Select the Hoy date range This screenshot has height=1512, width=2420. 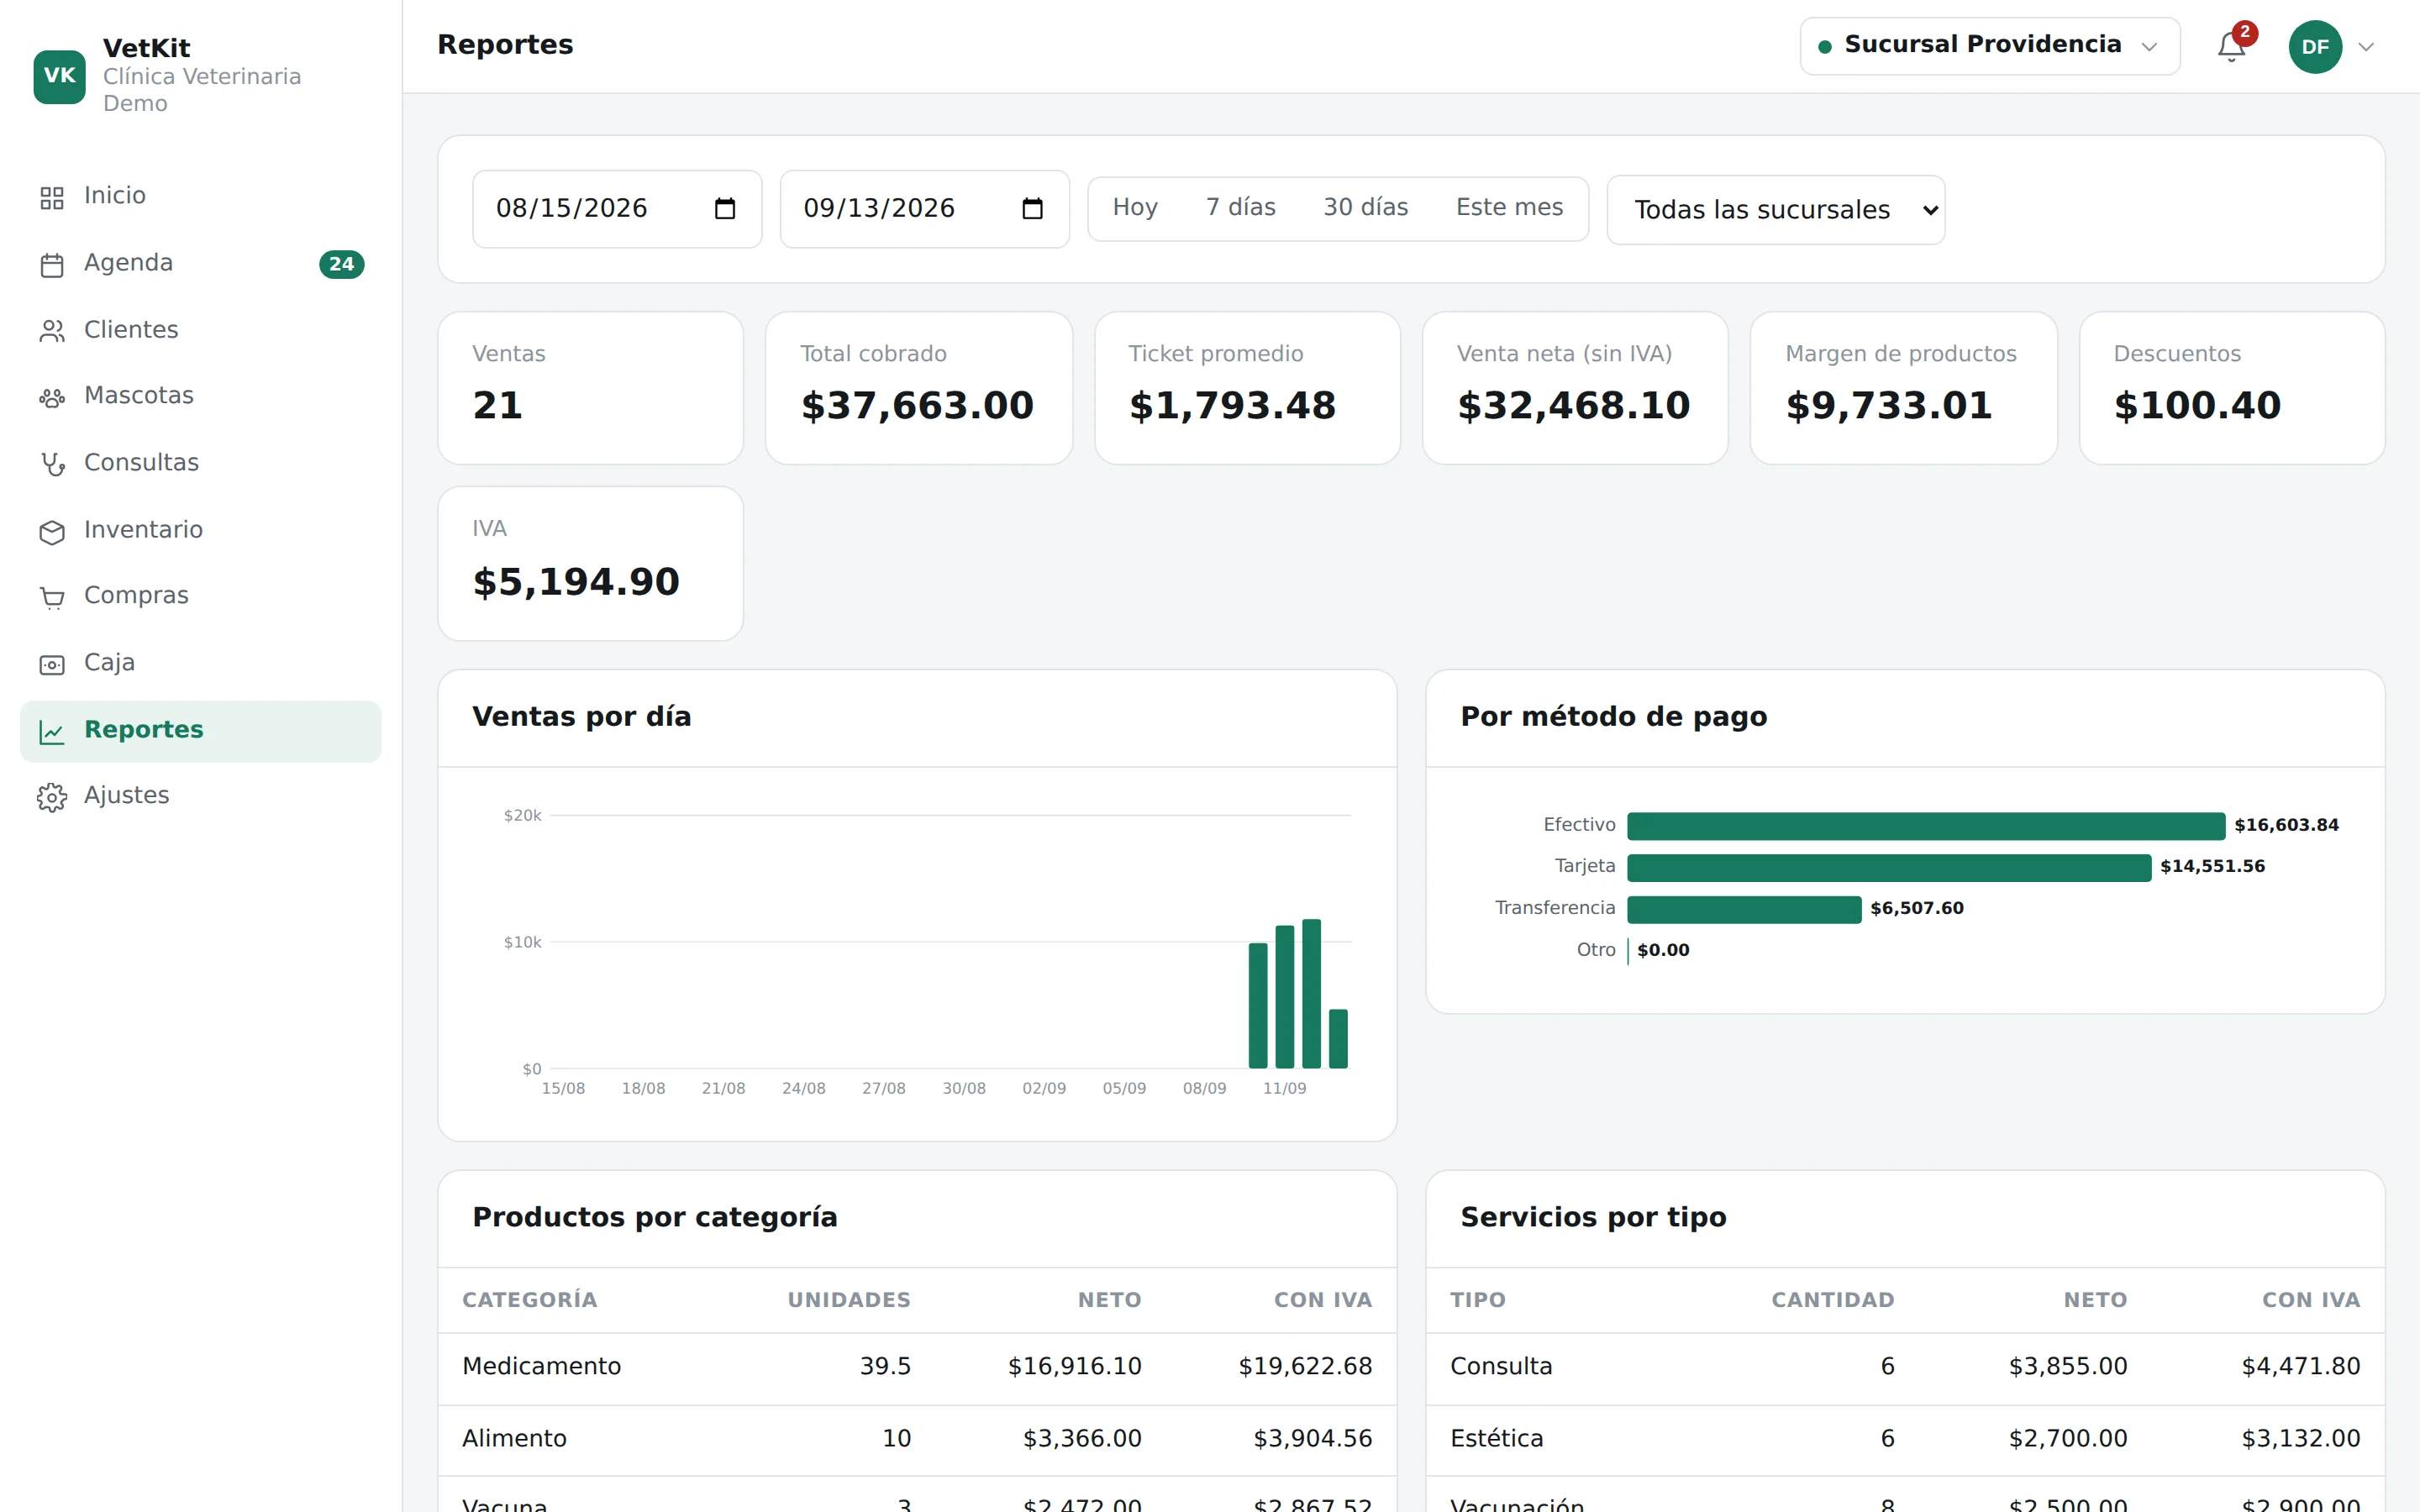click(x=1135, y=207)
